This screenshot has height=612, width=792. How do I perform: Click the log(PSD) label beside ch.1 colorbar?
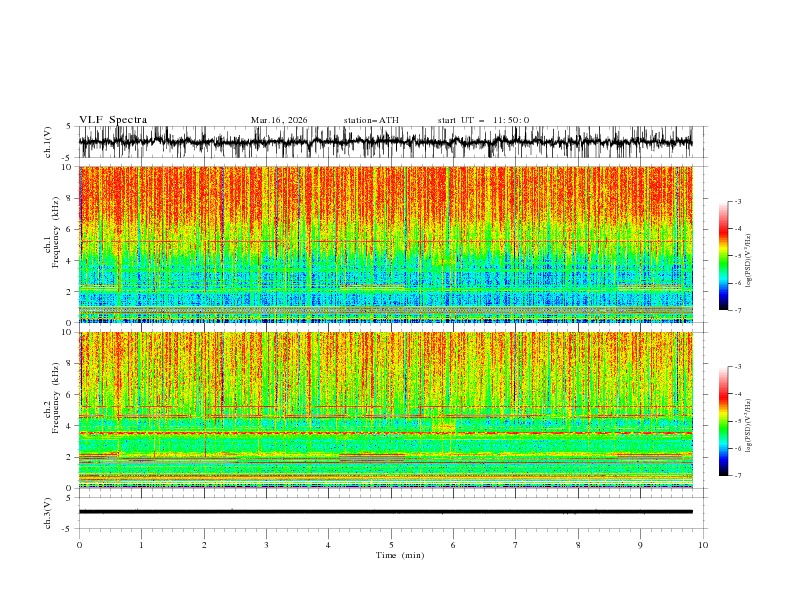[x=749, y=261]
